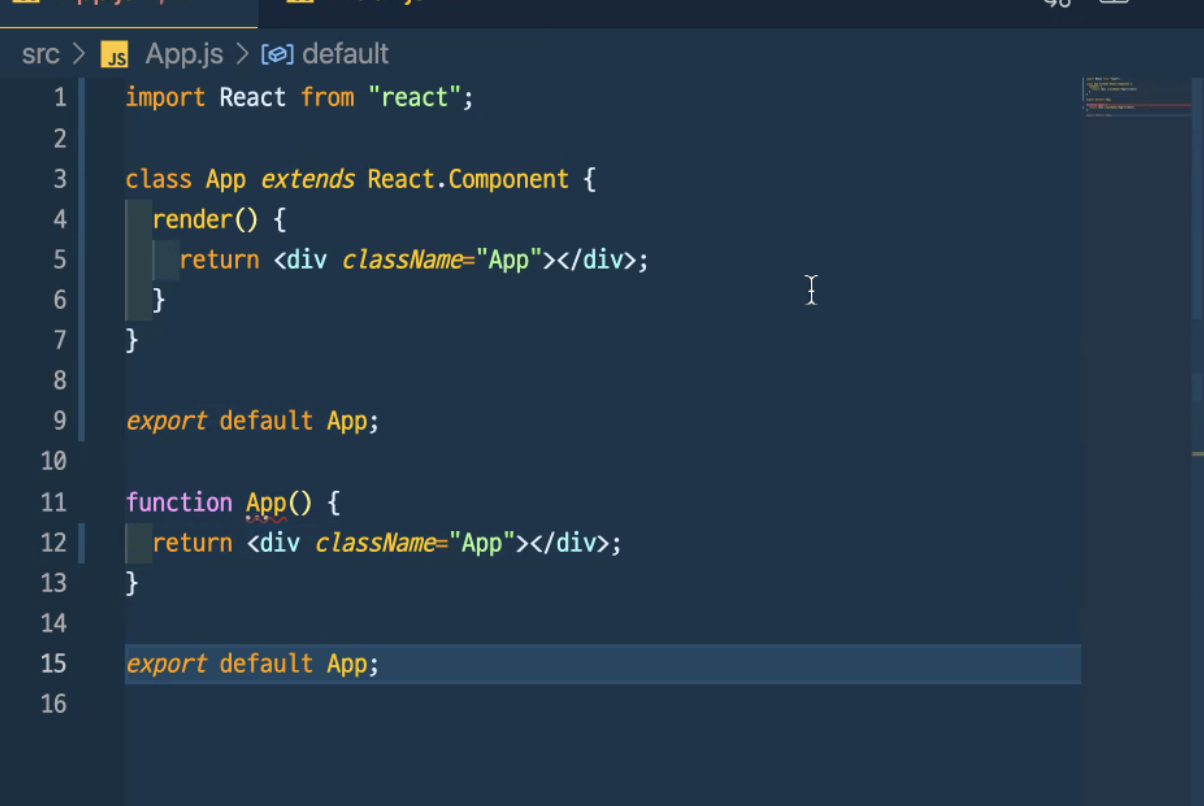Select line number 3 in gutter
This screenshot has height=806, width=1204.
click(x=60, y=179)
